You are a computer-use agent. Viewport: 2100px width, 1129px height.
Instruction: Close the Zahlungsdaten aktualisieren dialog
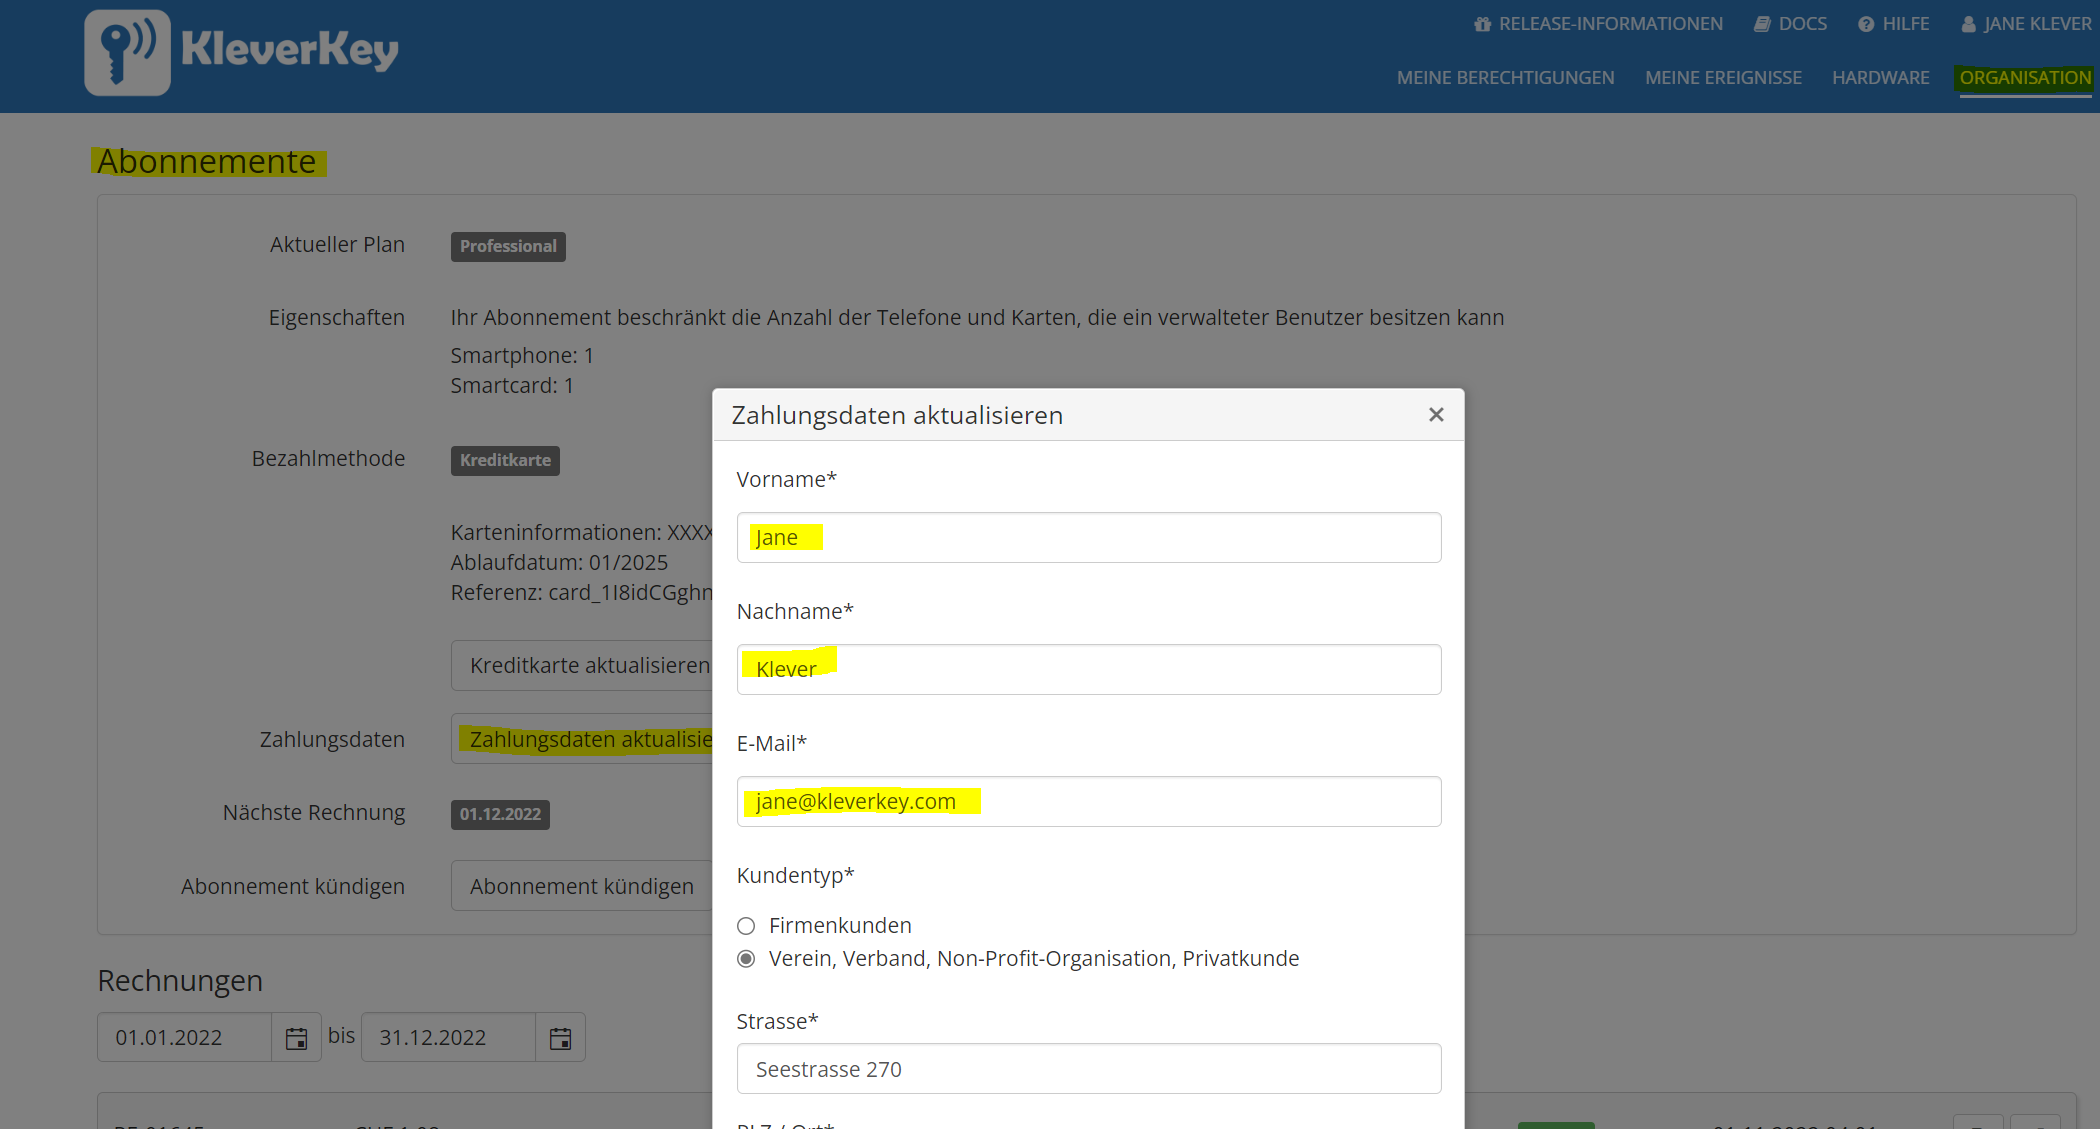[1436, 414]
